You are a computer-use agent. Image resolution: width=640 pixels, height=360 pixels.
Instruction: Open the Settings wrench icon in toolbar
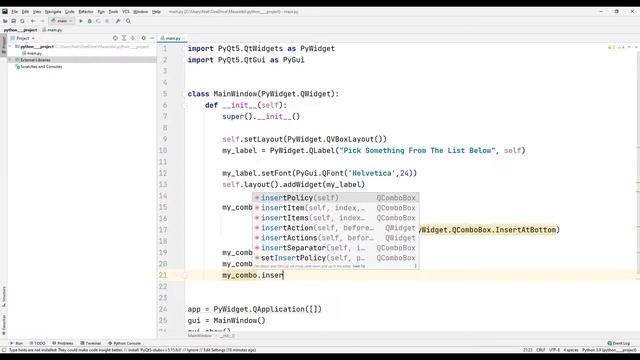[118, 21]
